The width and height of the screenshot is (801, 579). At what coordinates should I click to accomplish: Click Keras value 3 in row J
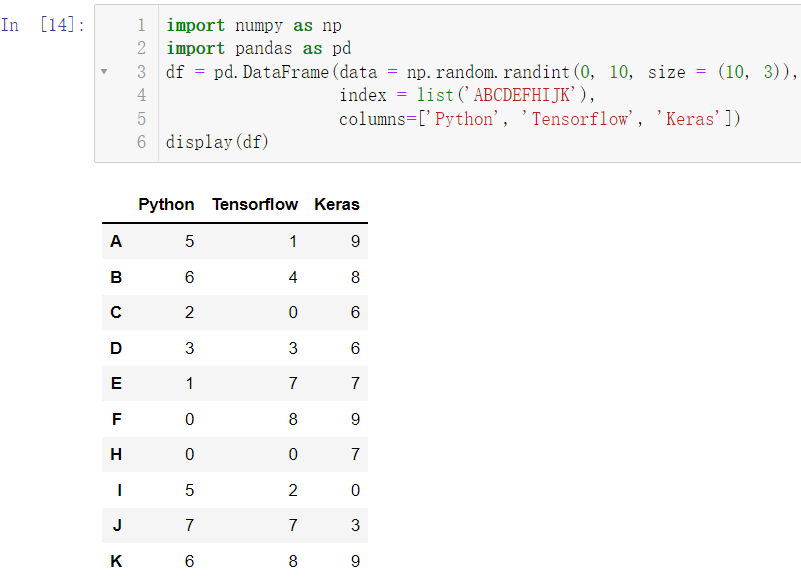356,525
